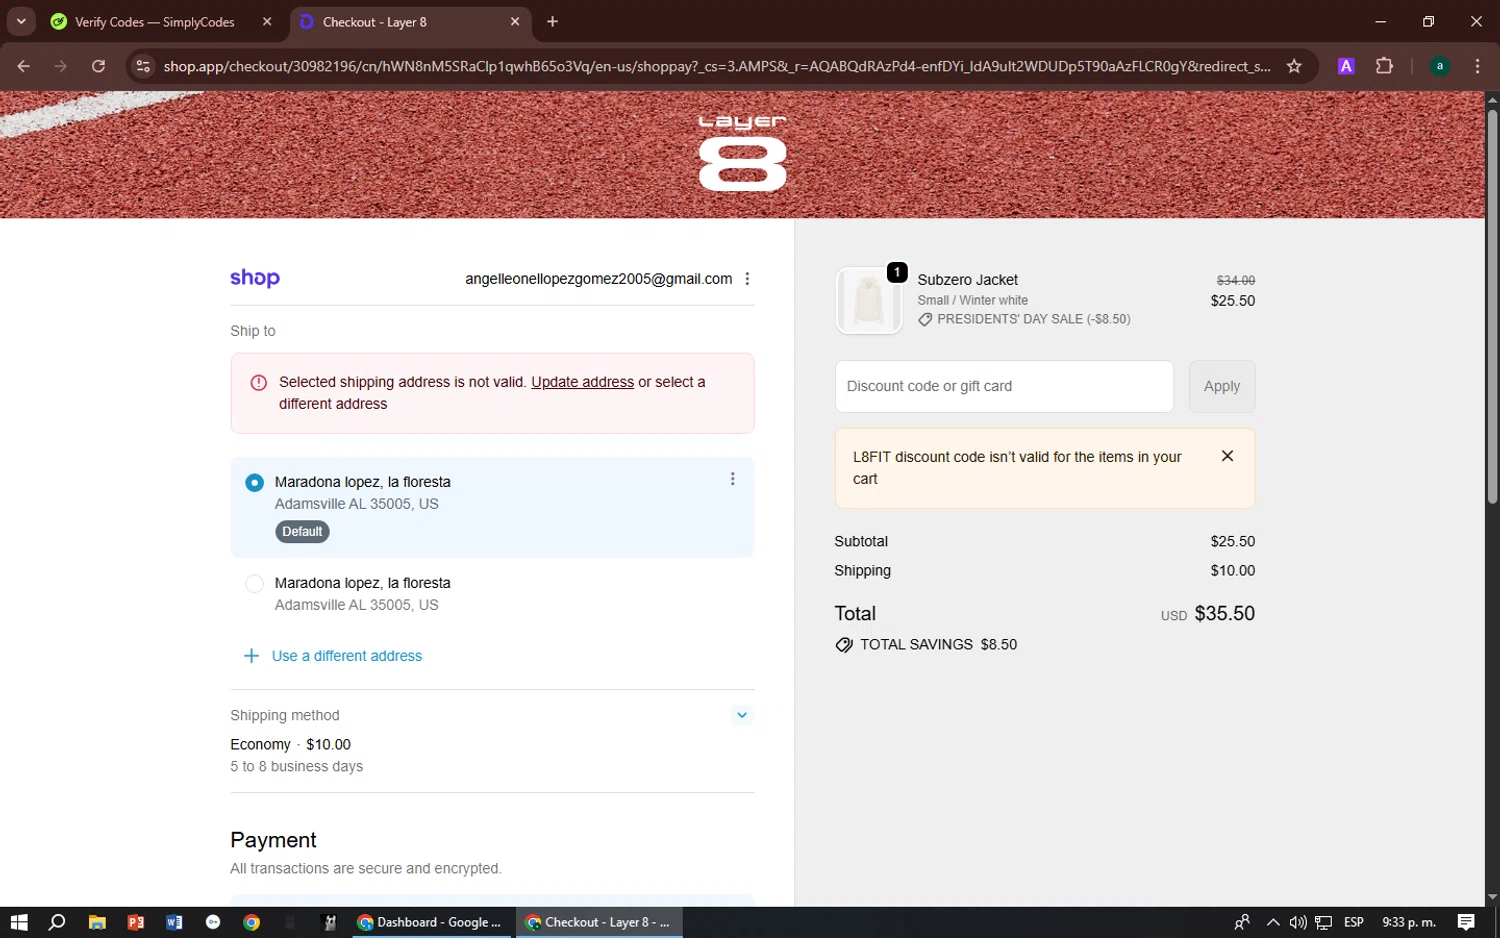The width and height of the screenshot is (1500, 938).
Task: Click the PRESIDENTS' DAY SALE discount label
Action: 1033,319
